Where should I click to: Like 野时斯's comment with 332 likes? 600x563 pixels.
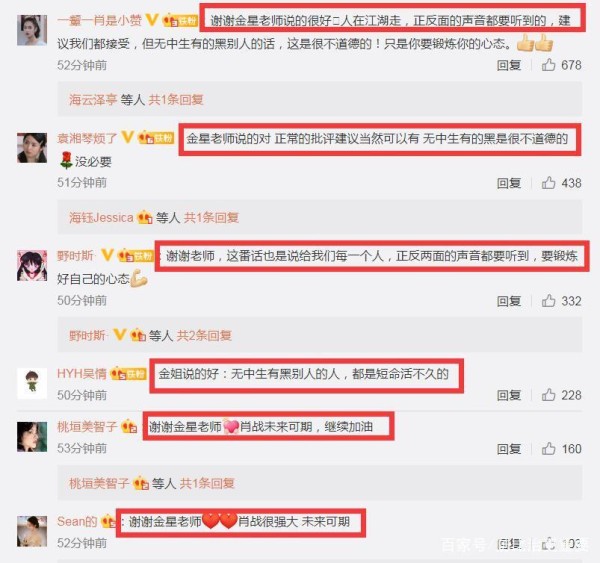[548, 301]
